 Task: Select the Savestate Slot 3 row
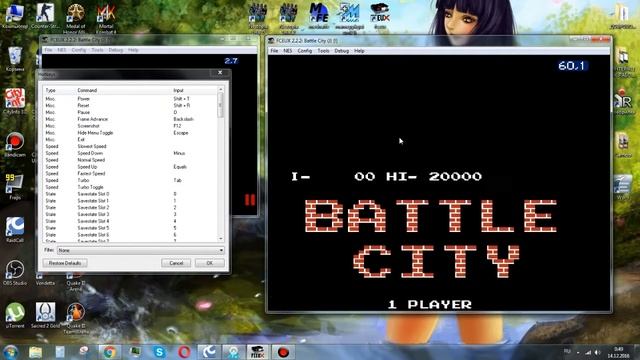[130, 214]
